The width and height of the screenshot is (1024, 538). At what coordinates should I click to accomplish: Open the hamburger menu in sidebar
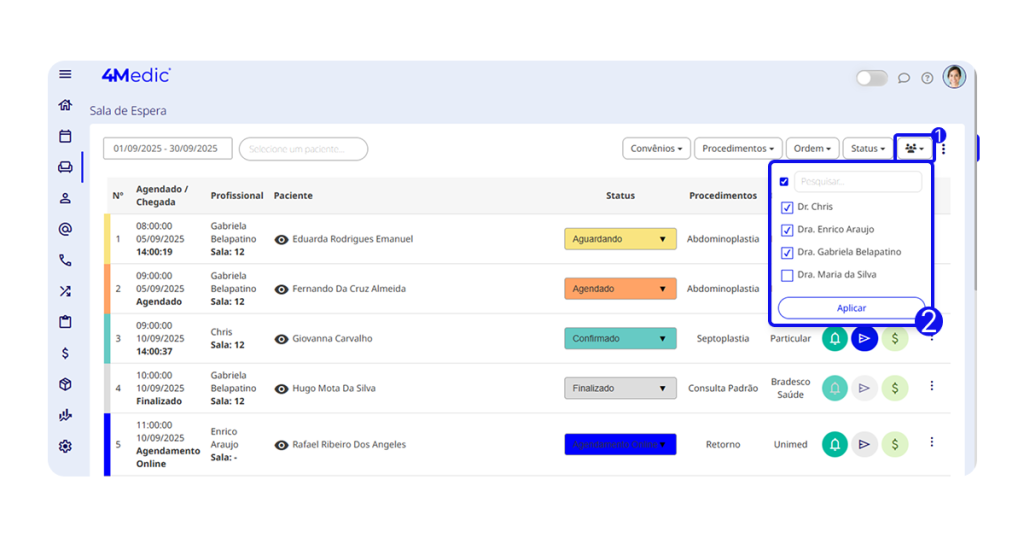tap(65, 74)
